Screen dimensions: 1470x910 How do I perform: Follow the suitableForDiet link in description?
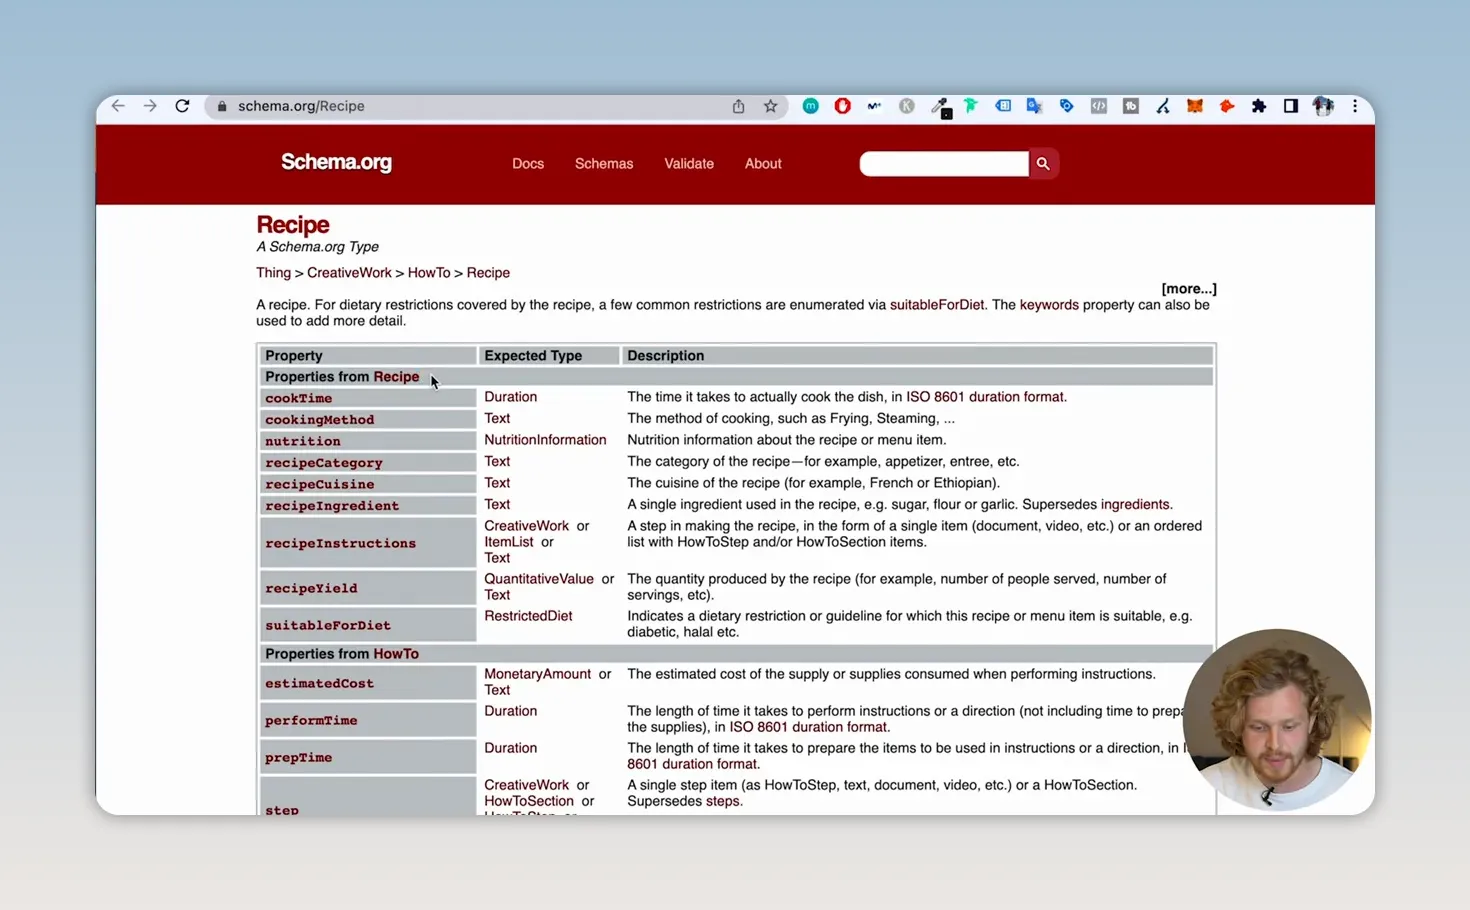[x=937, y=305]
